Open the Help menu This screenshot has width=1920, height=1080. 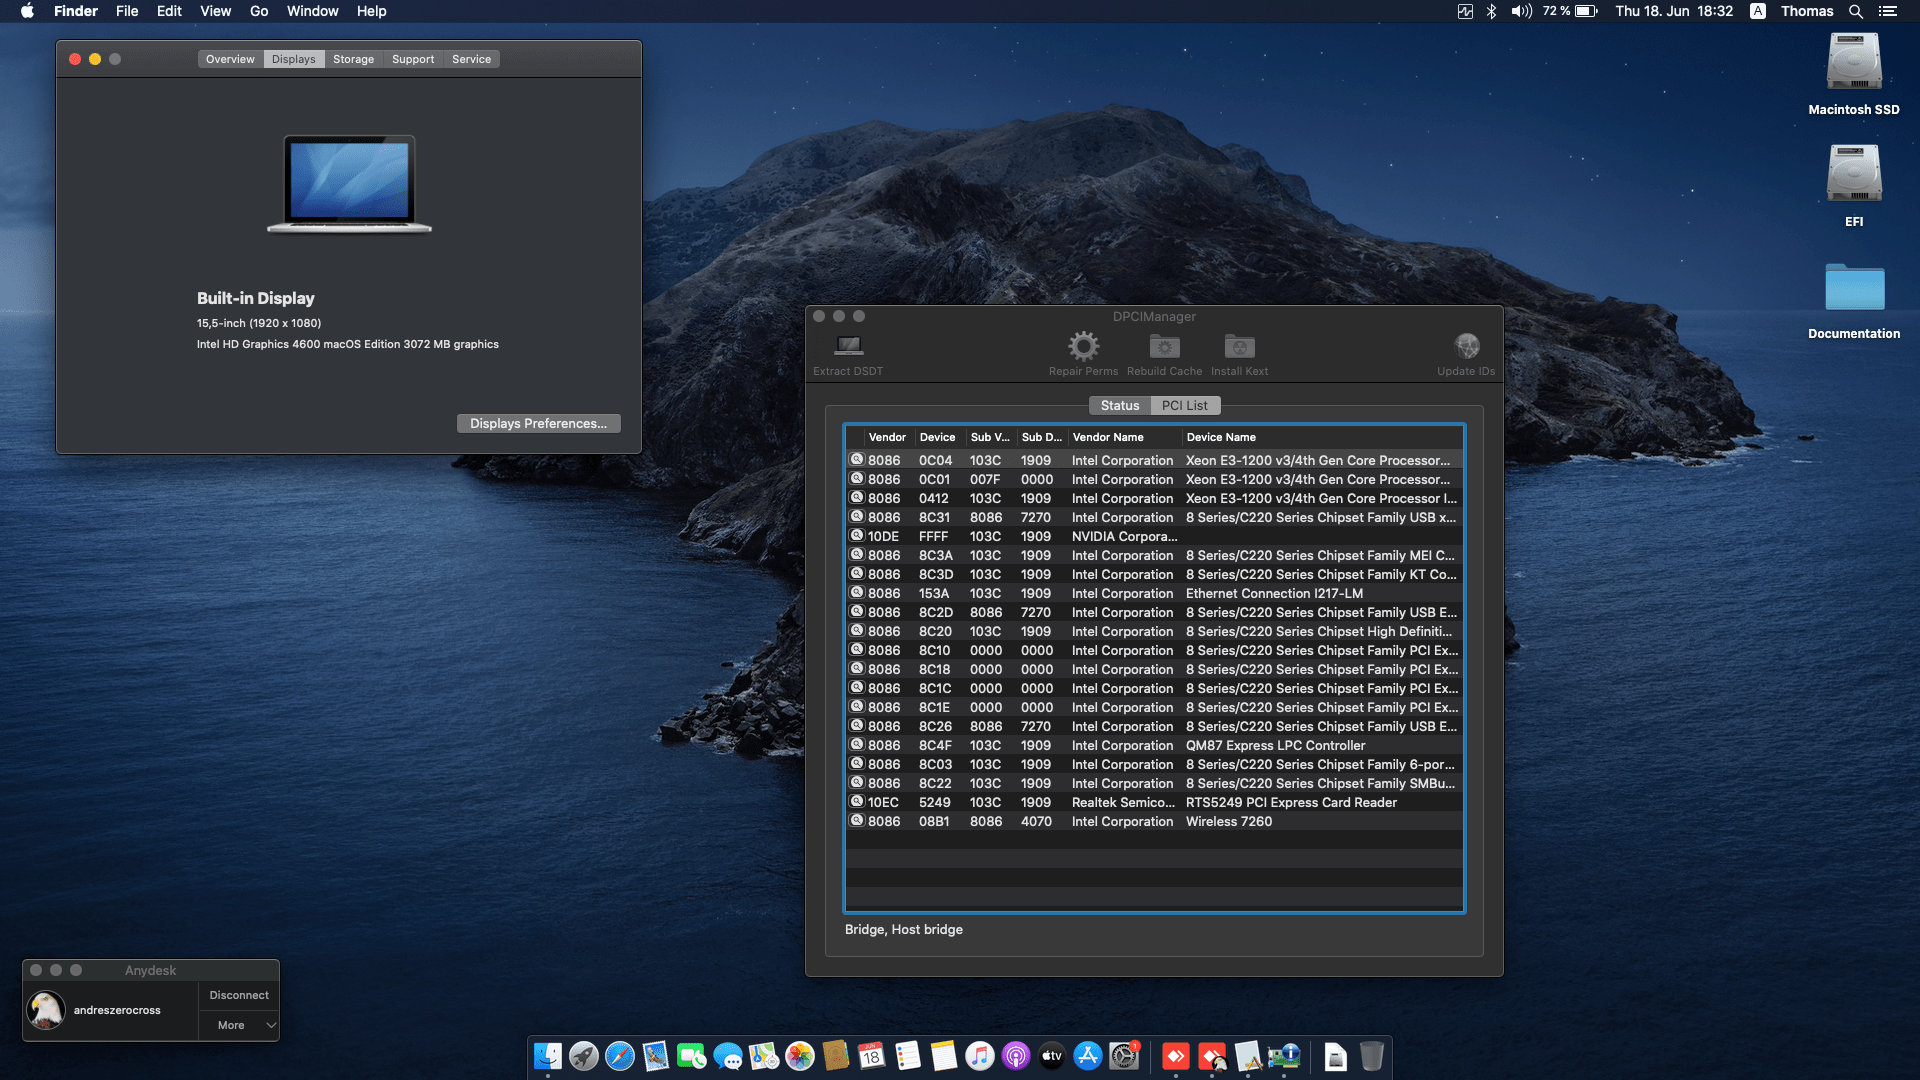(x=371, y=11)
